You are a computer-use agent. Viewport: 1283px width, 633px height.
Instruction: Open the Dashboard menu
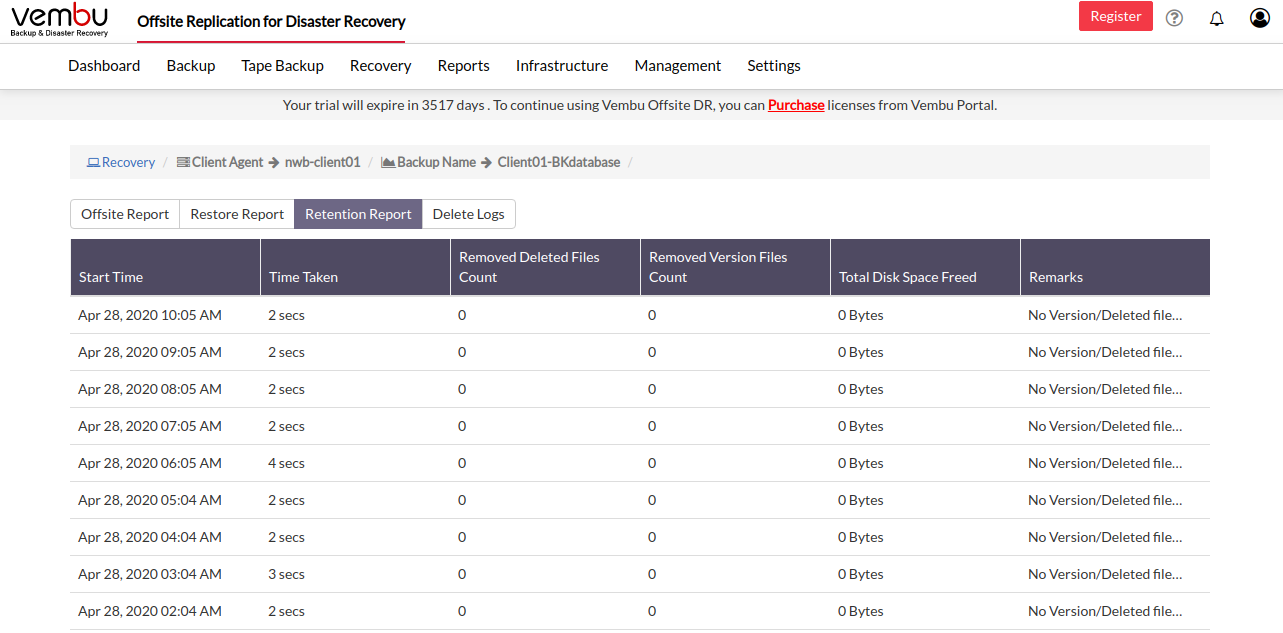coord(104,66)
